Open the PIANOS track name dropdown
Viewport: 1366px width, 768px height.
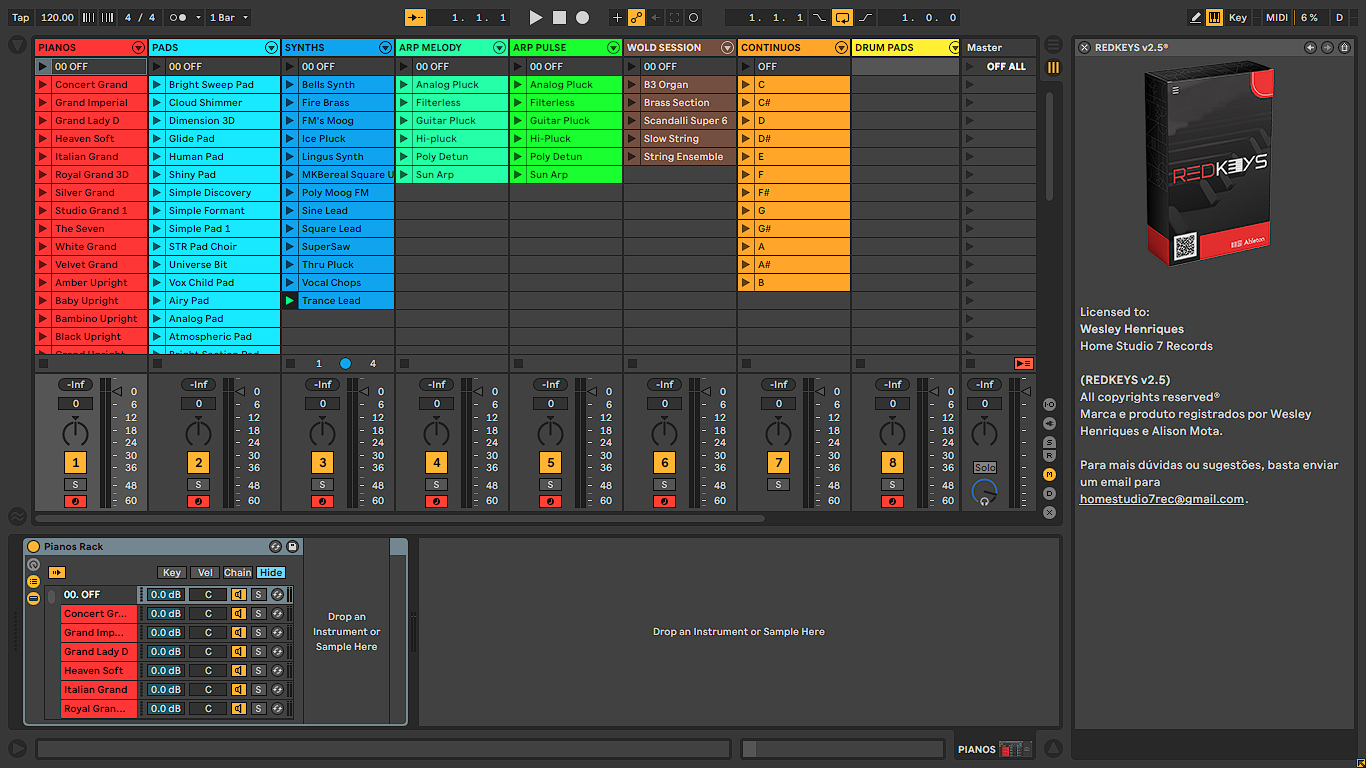click(x=138, y=46)
